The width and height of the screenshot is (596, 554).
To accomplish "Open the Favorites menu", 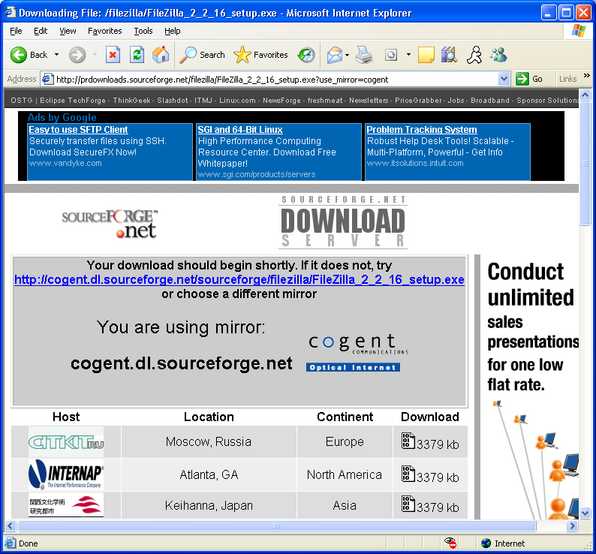I will point(105,31).
